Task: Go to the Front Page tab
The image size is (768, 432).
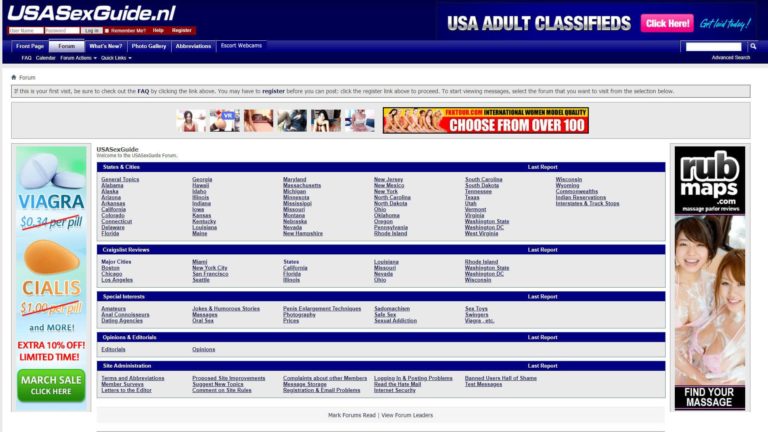Action: click(30, 46)
